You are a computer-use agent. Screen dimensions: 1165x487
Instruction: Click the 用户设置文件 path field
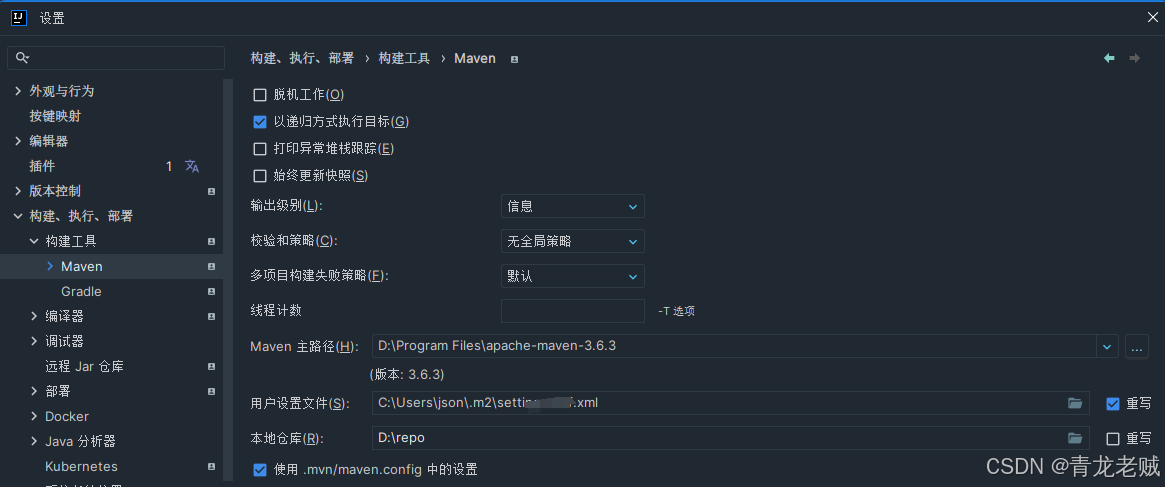[x=731, y=403]
